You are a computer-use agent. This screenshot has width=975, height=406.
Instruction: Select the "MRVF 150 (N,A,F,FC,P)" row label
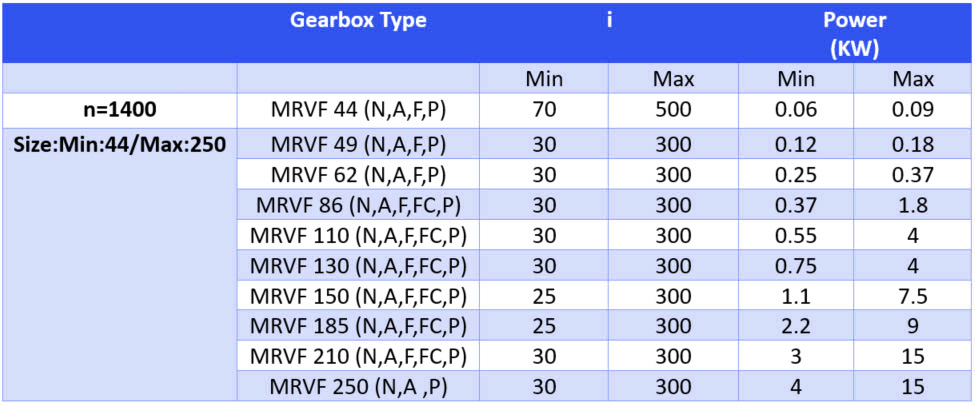(x=358, y=296)
